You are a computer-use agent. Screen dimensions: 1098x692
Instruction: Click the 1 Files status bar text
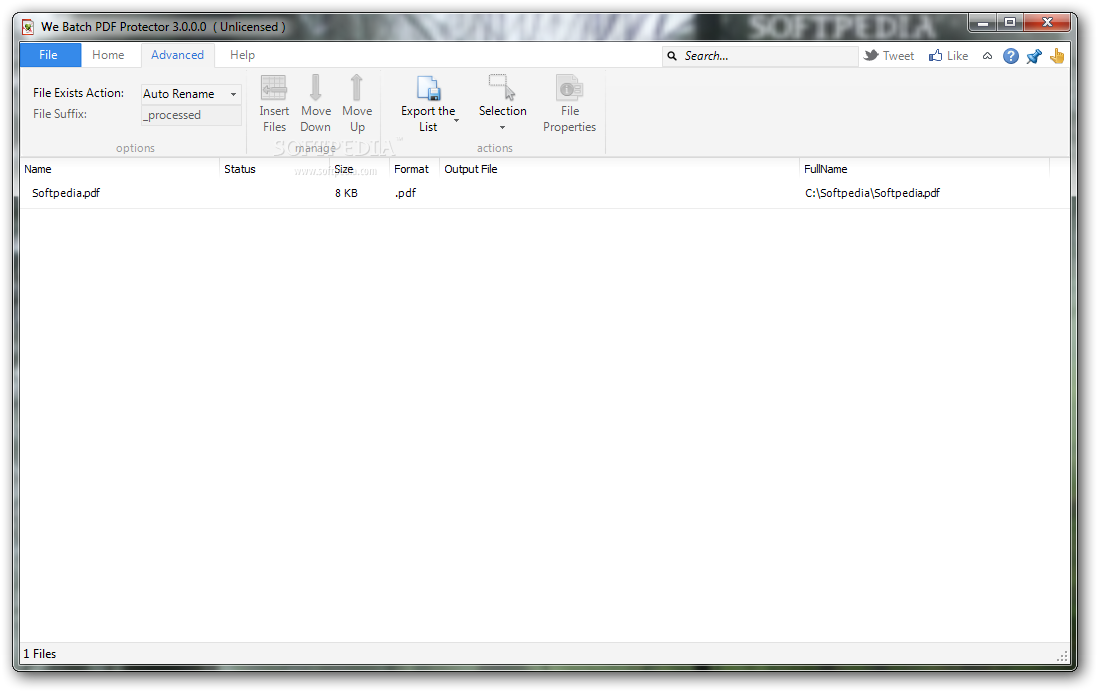tap(40, 654)
